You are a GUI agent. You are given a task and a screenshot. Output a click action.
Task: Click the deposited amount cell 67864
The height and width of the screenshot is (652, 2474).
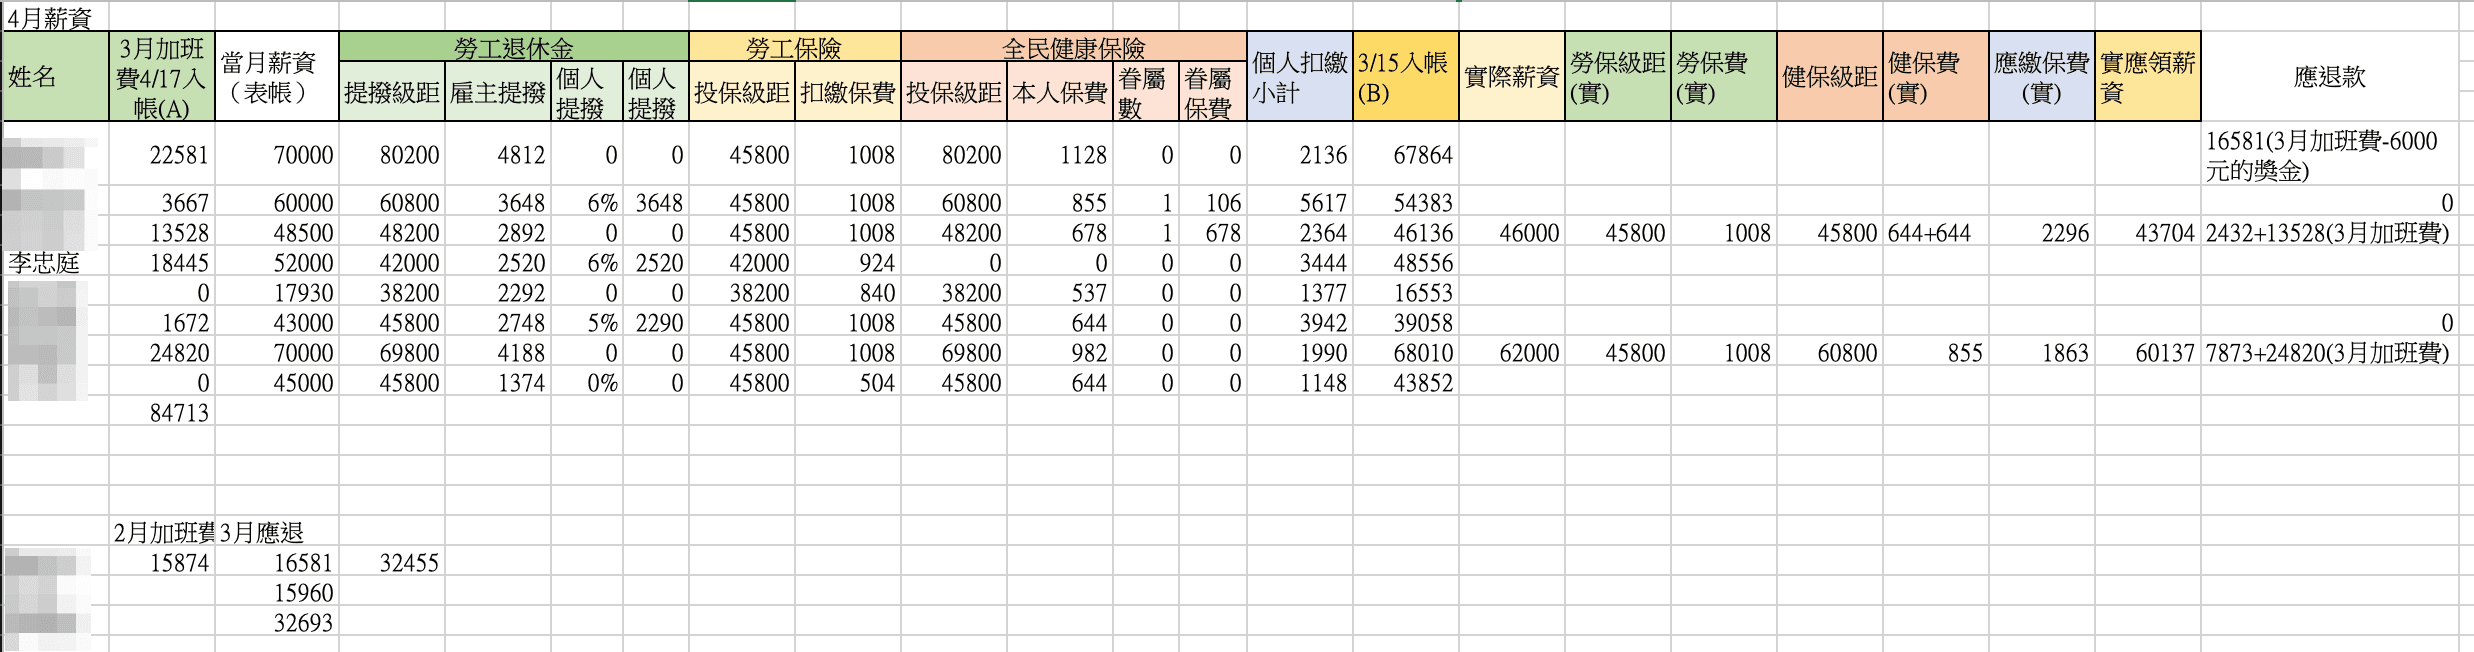coord(1406,155)
